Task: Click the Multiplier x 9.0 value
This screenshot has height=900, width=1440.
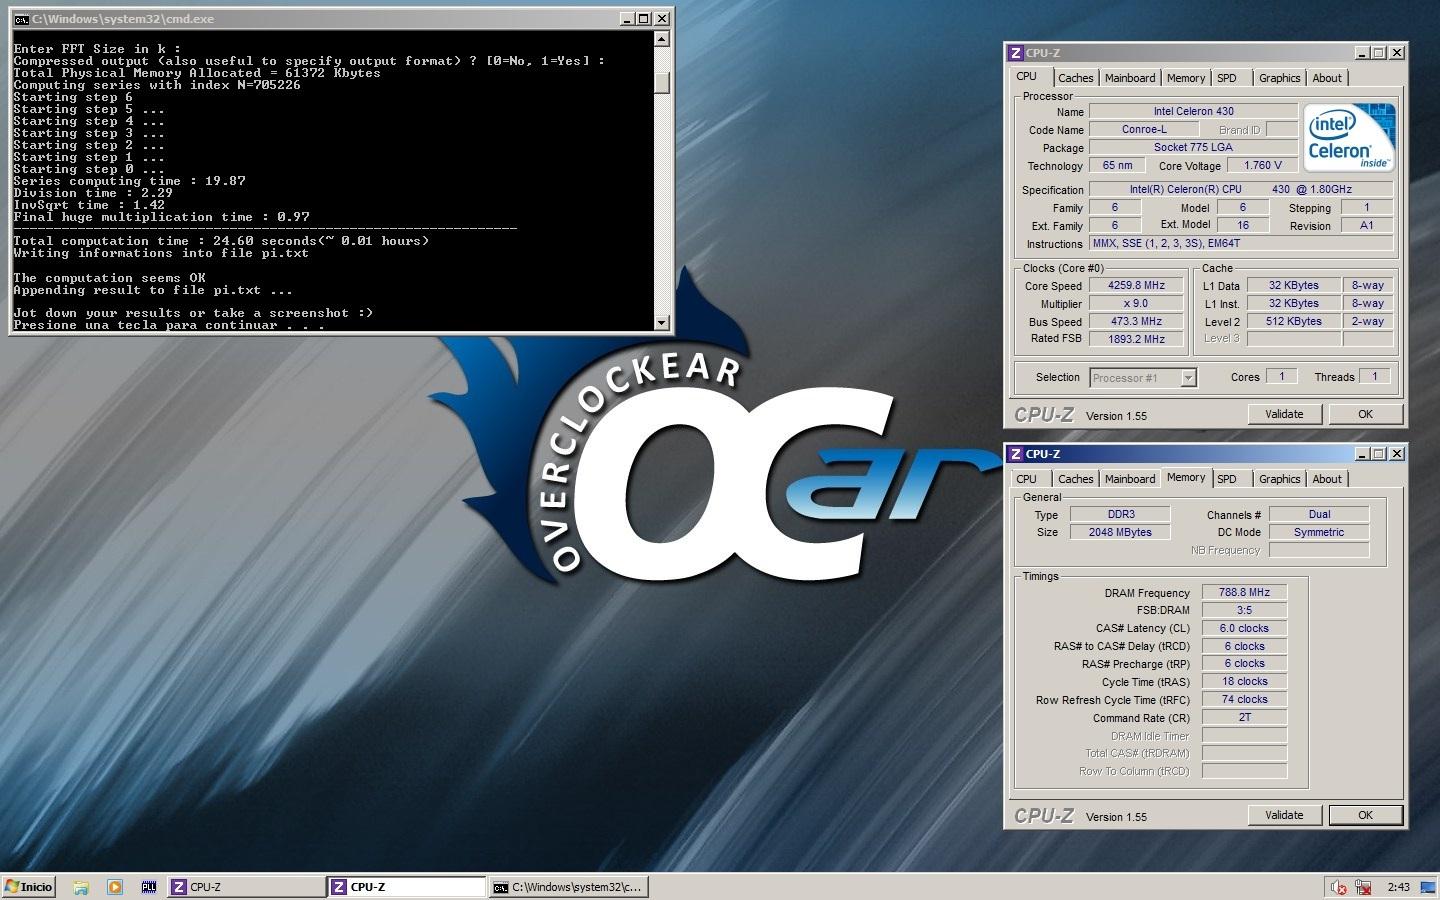Action: (1137, 304)
